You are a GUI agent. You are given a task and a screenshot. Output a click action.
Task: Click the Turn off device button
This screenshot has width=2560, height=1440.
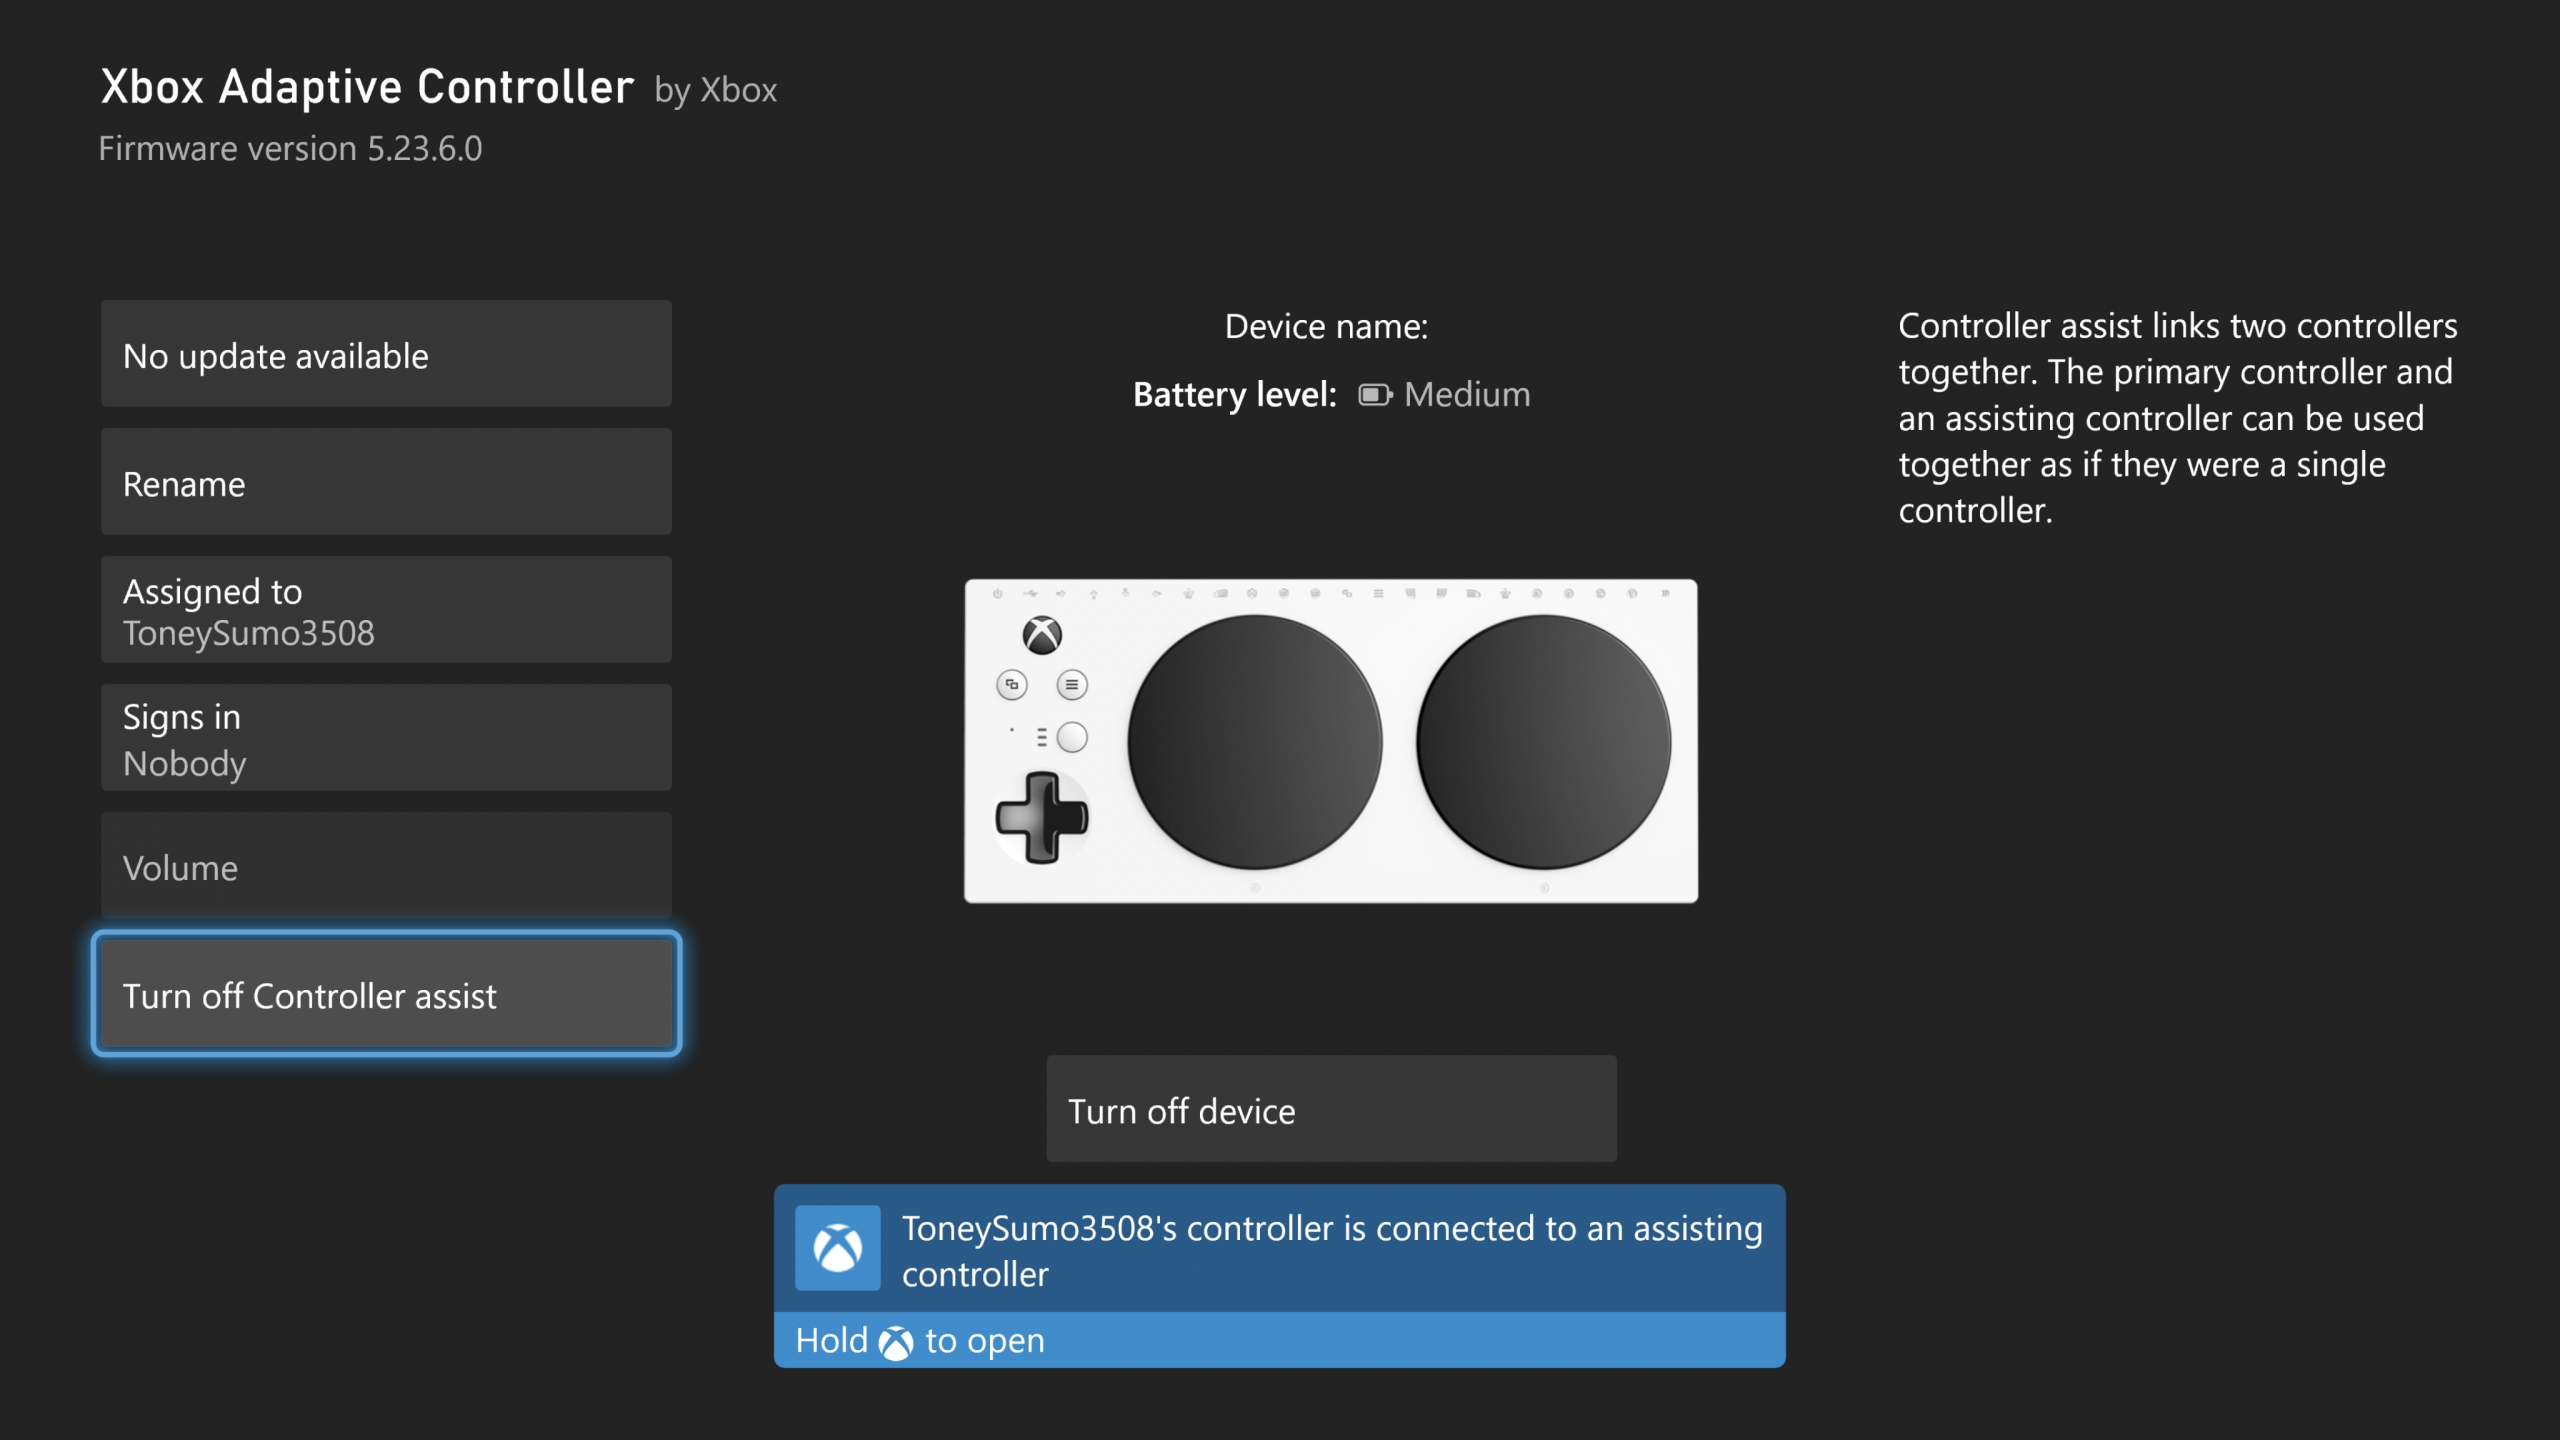coord(1331,1109)
